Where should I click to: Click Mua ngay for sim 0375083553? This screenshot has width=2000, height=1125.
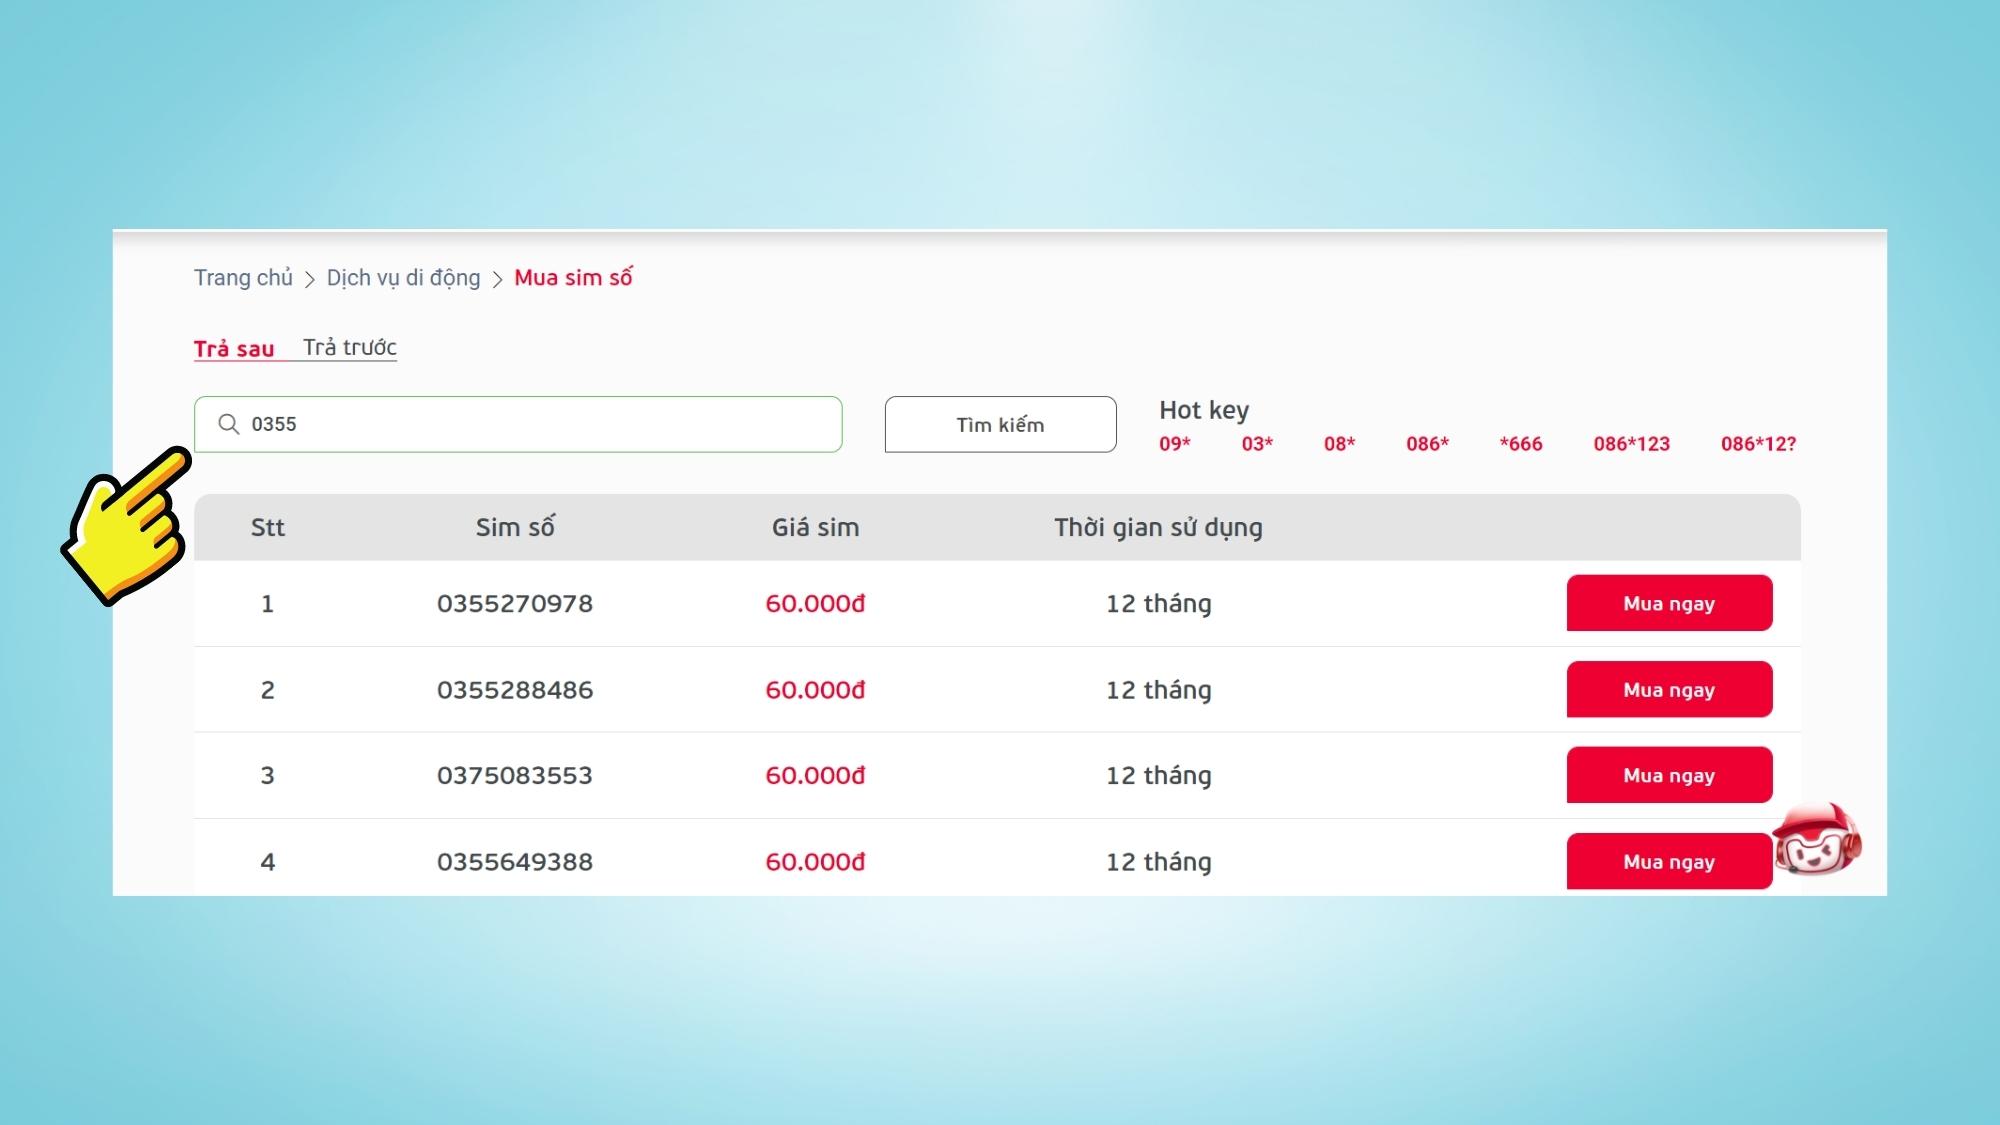click(1669, 775)
